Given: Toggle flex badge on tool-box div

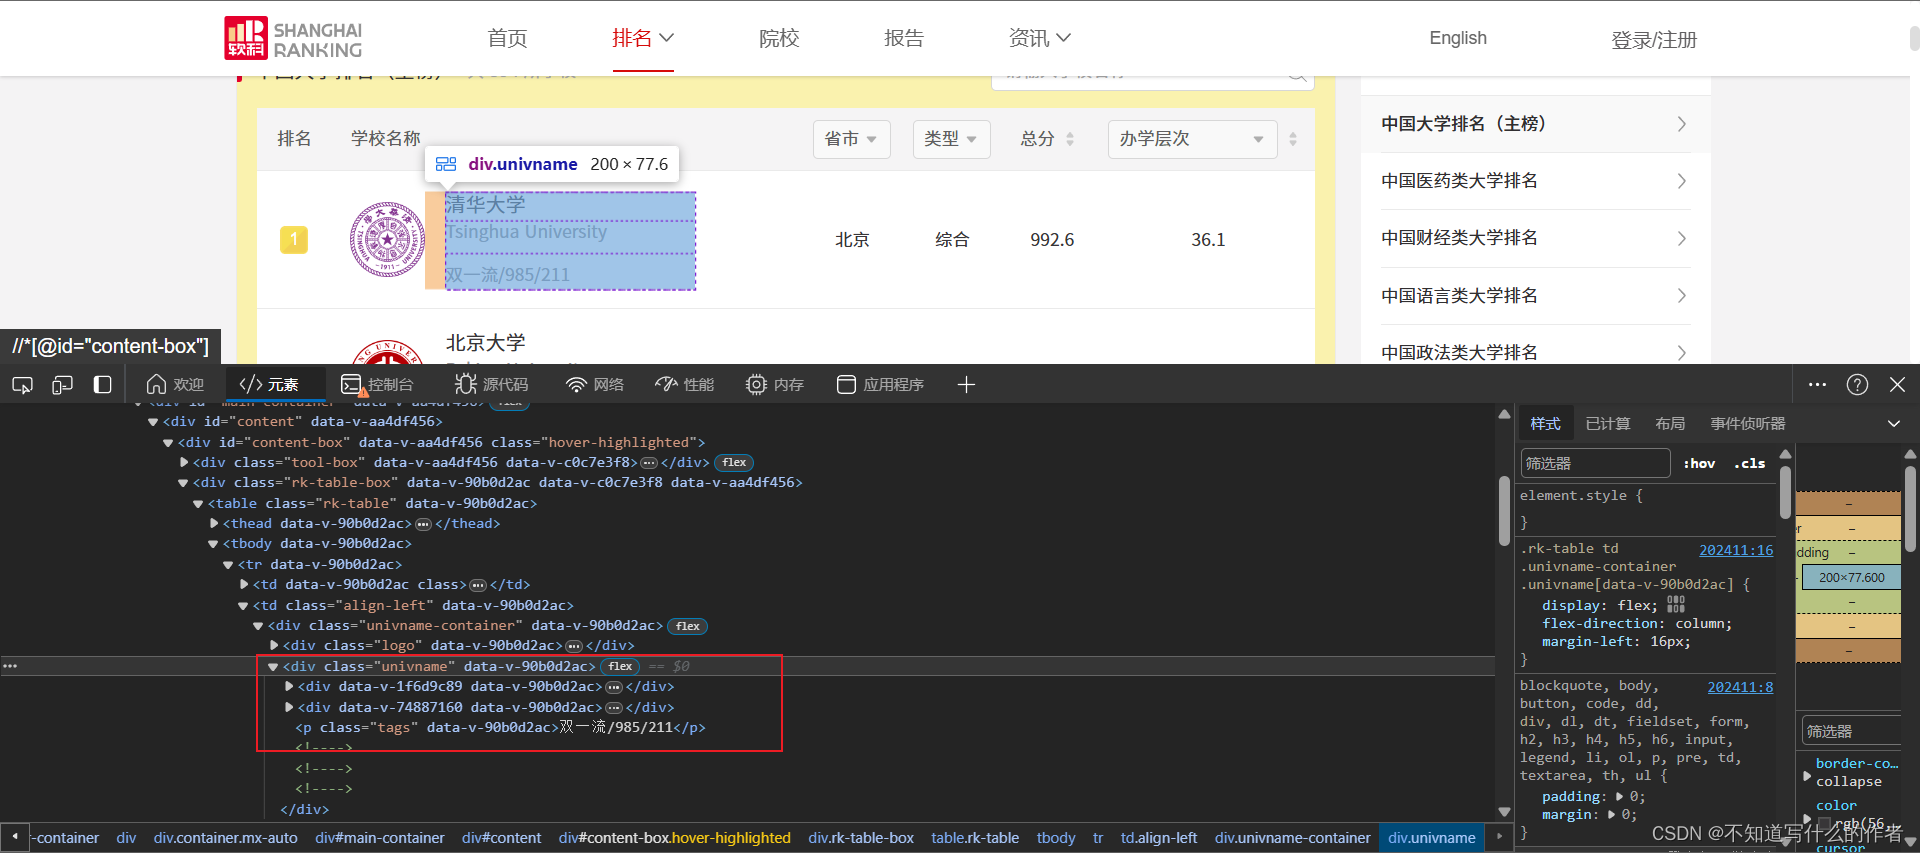Looking at the screenshot, I should [734, 463].
